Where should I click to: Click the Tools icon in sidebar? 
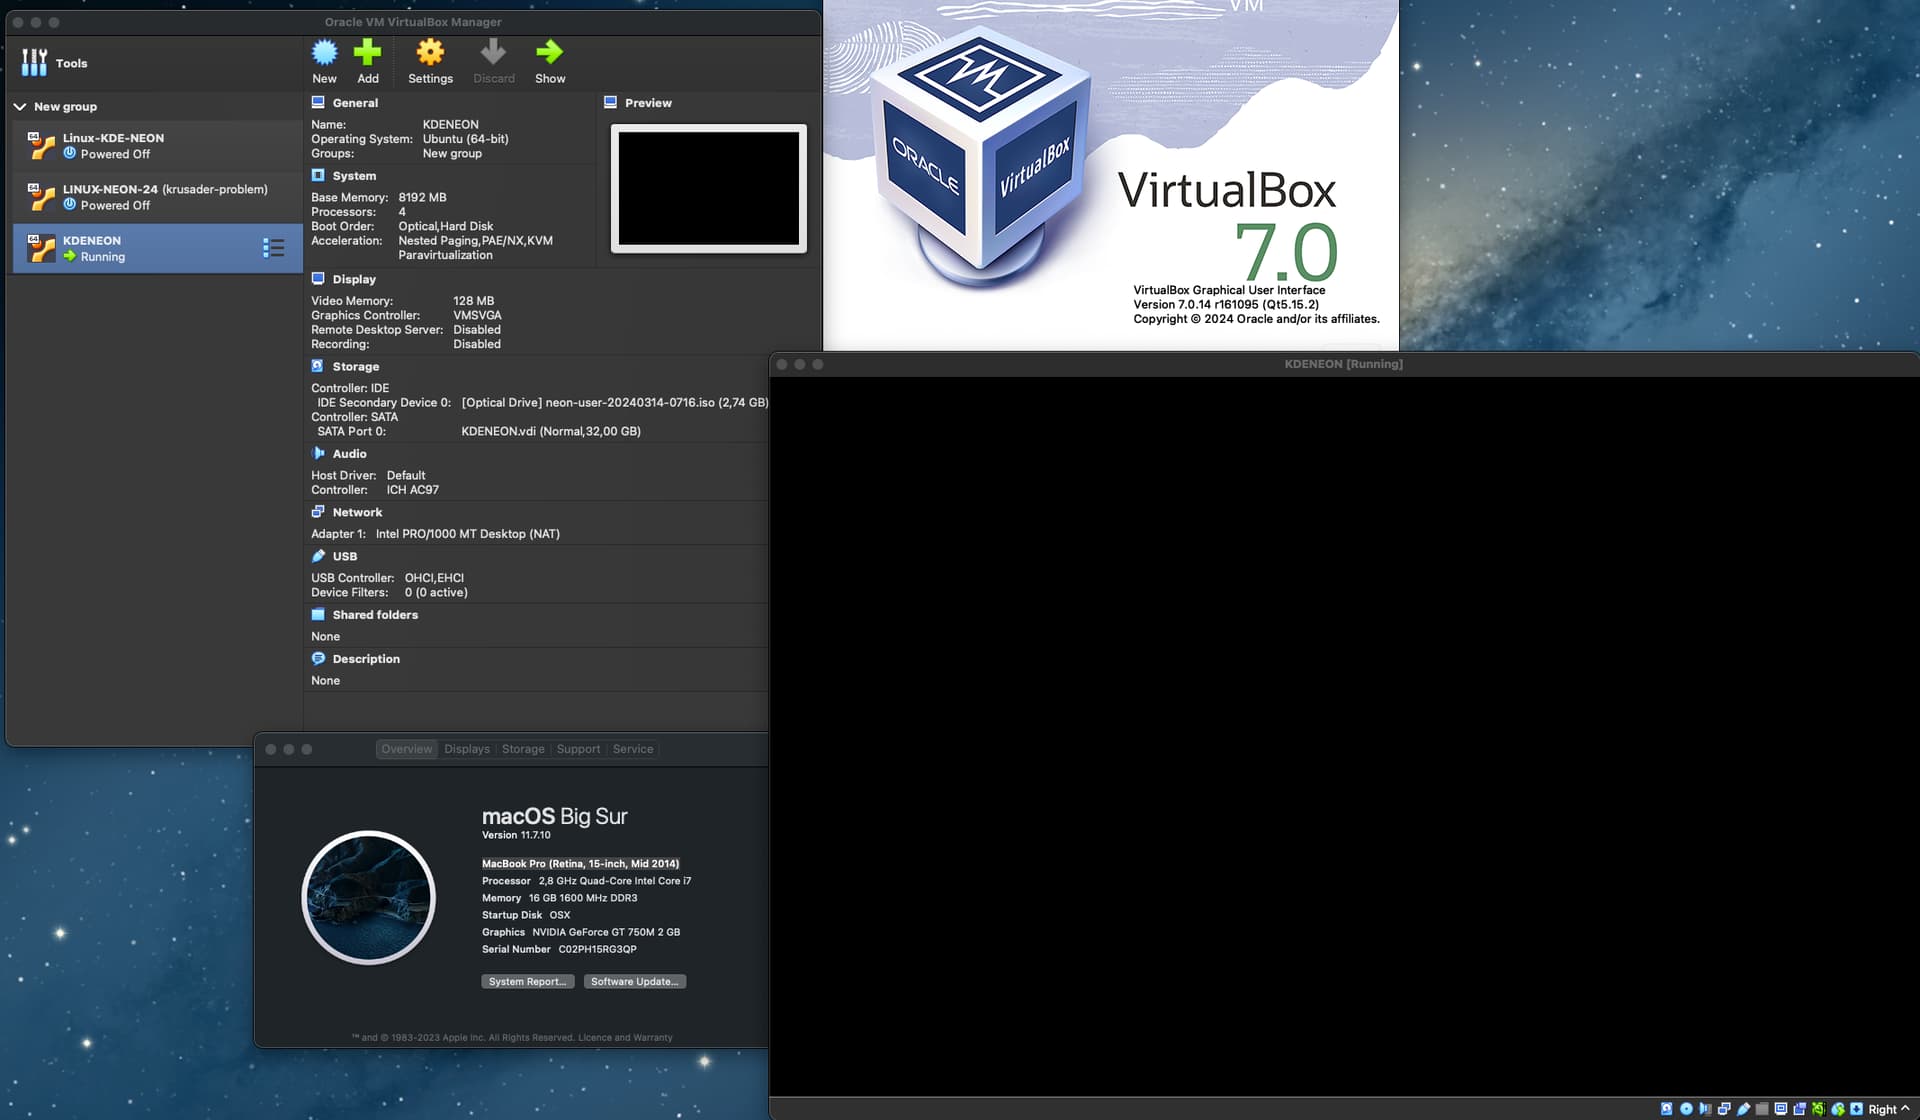click(34, 63)
